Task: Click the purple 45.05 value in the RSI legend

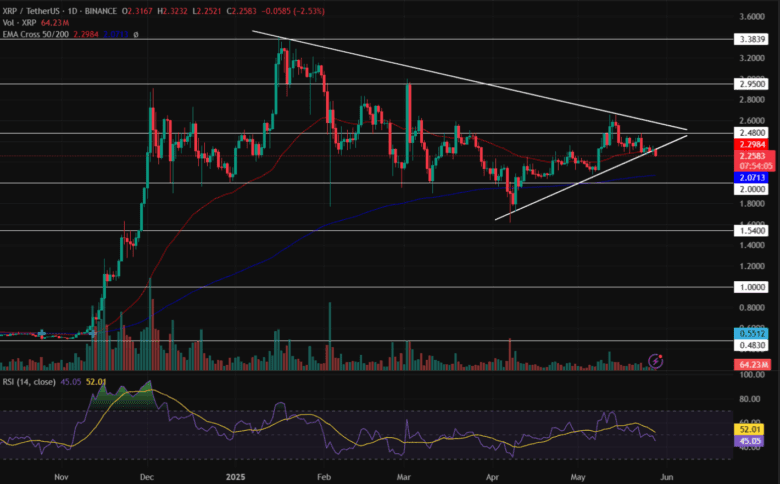Action: click(70, 382)
